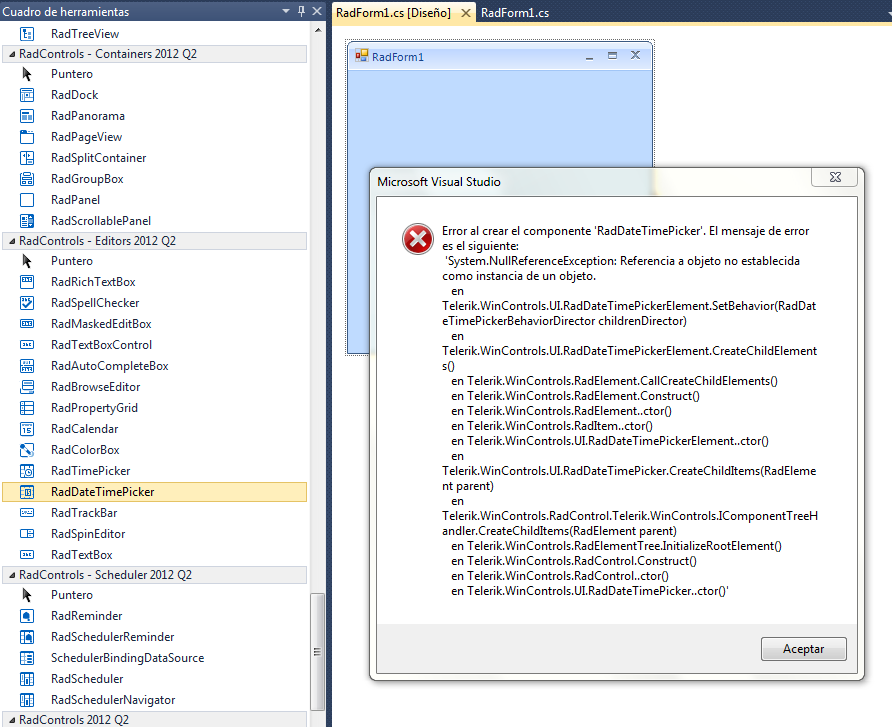Click the RadTextBoxControl icon
Viewport: 892px width, 727px height.
point(27,345)
